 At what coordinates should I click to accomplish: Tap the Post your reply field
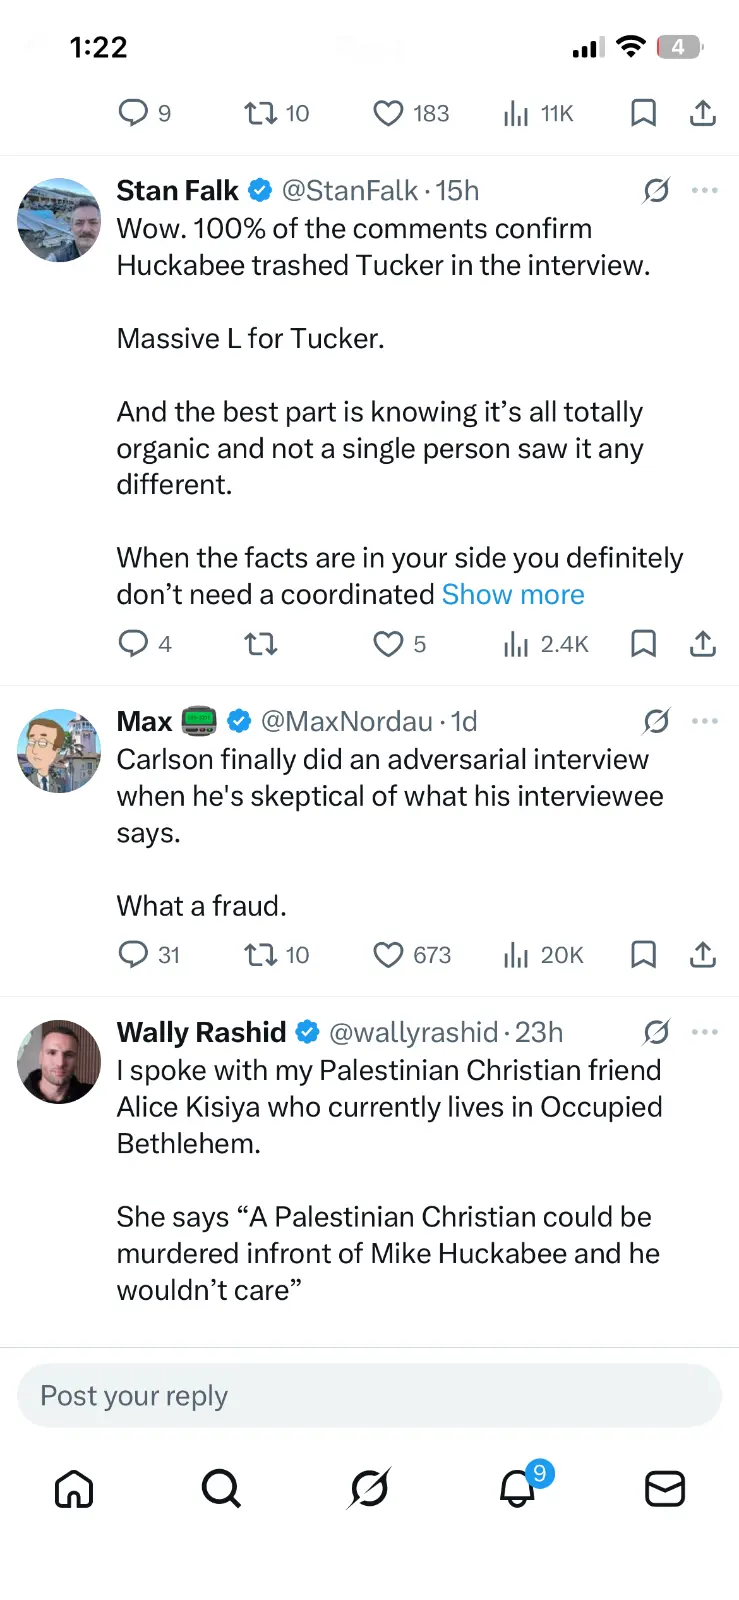pyautogui.click(x=369, y=1396)
